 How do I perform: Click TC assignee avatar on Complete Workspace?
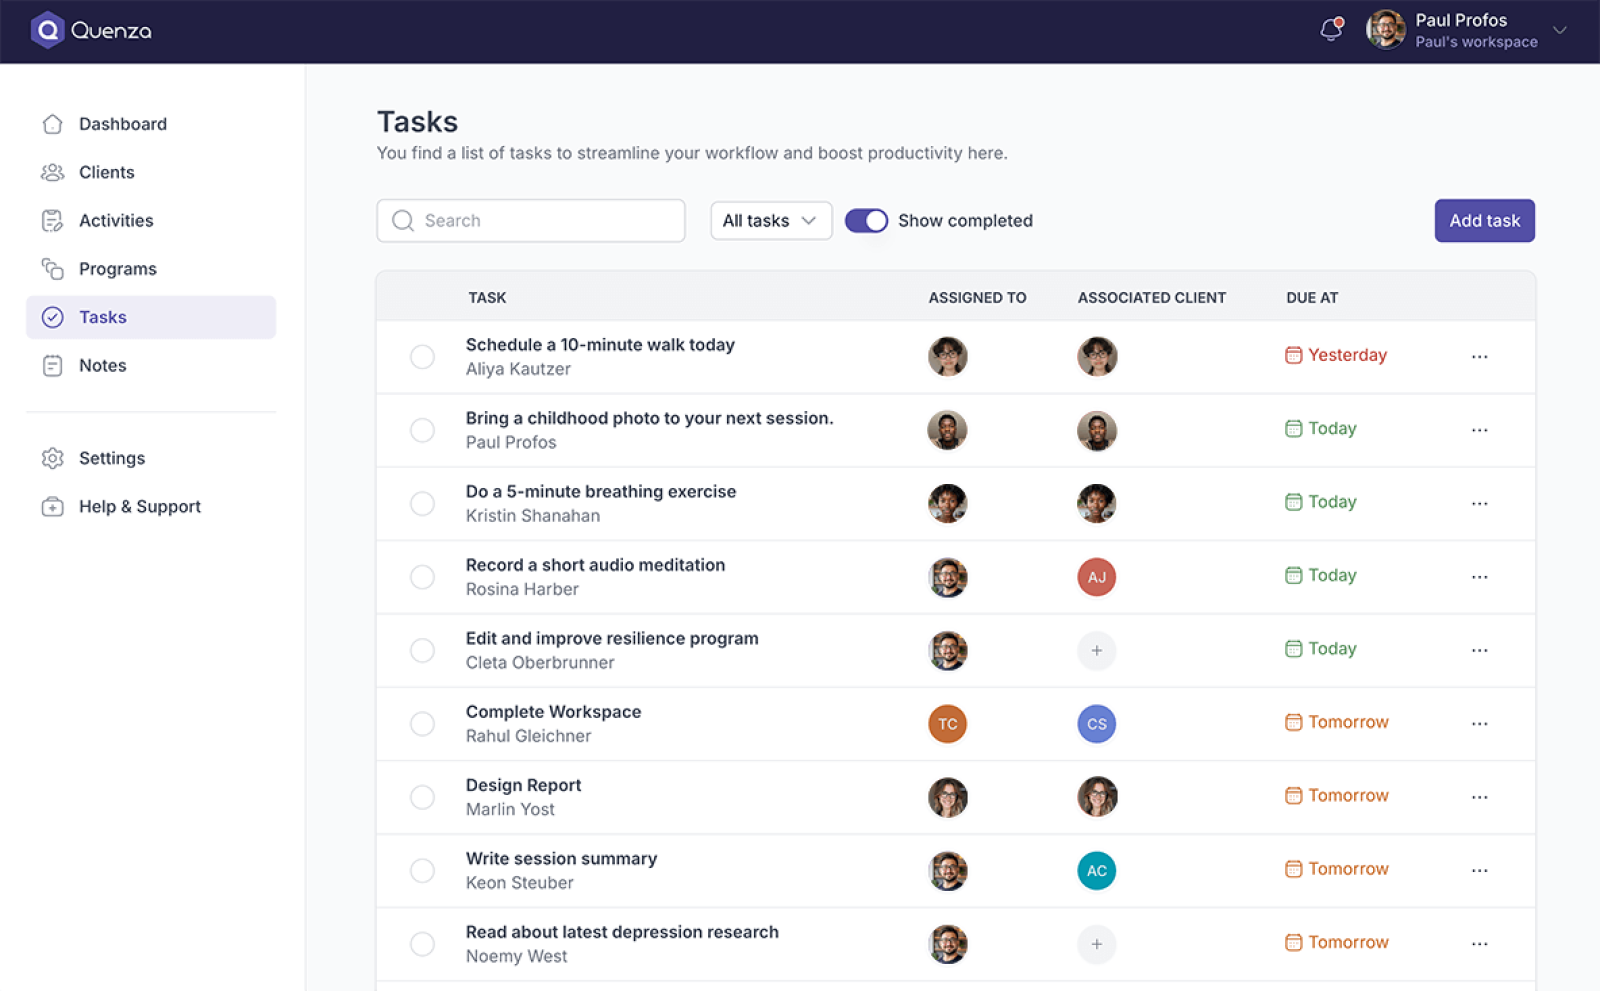point(947,724)
